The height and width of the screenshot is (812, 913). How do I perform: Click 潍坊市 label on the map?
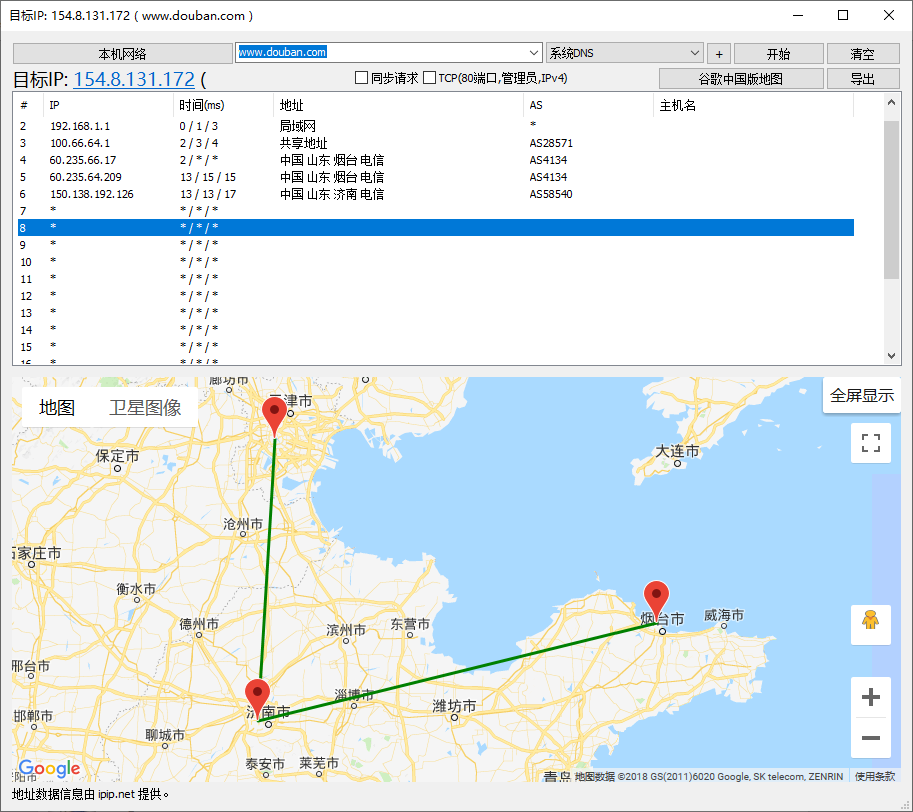[454, 706]
